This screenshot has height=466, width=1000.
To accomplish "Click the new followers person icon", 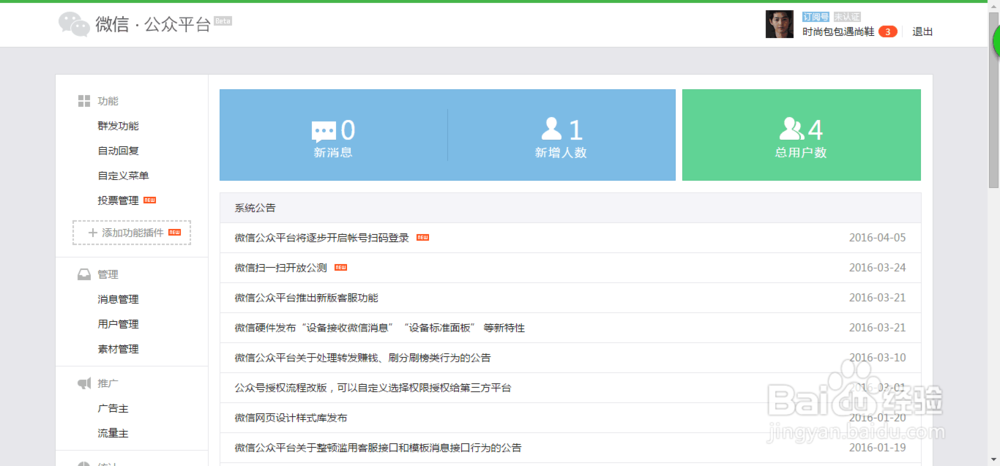I will [552, 129].
